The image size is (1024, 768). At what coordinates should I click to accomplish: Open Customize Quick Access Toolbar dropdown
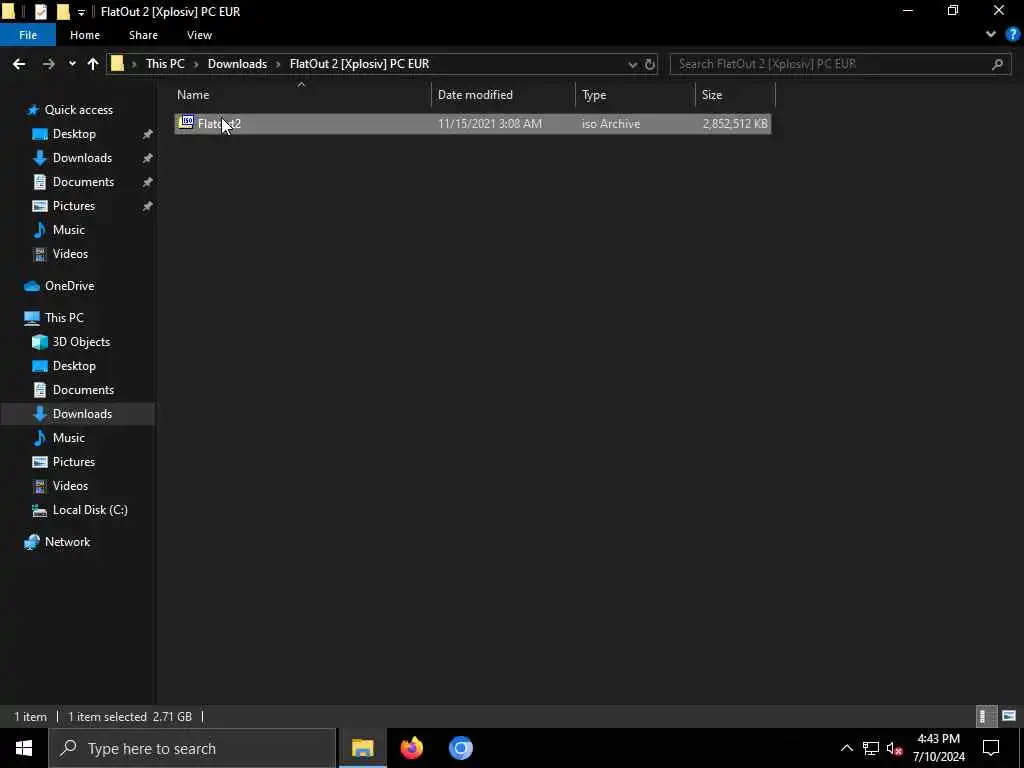click(81, 12)
